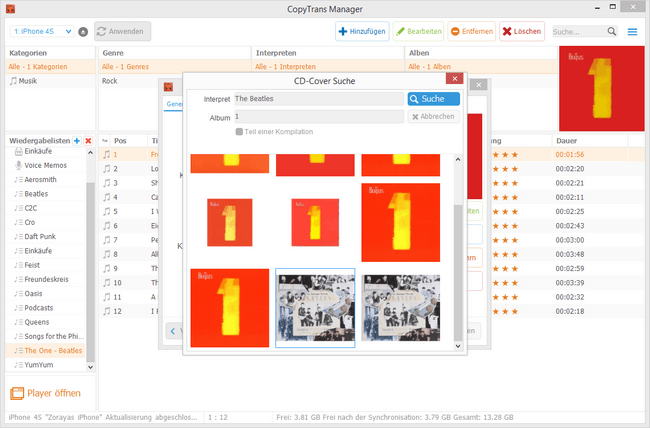Click the CopyTrans app icon in title bar
650x428 pixels.
click(10, 8)
